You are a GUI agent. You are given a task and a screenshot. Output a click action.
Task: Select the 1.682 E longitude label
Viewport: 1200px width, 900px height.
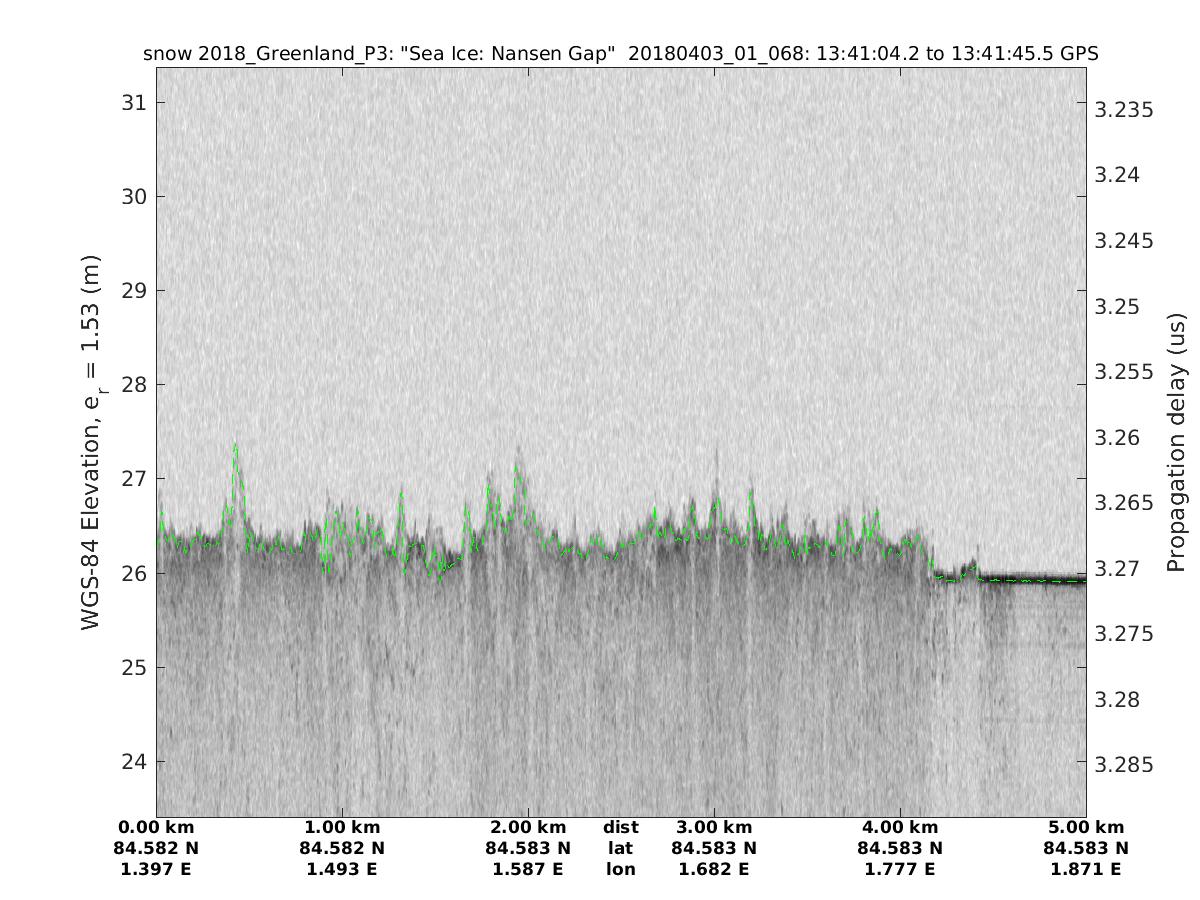[x=714, y=869]
